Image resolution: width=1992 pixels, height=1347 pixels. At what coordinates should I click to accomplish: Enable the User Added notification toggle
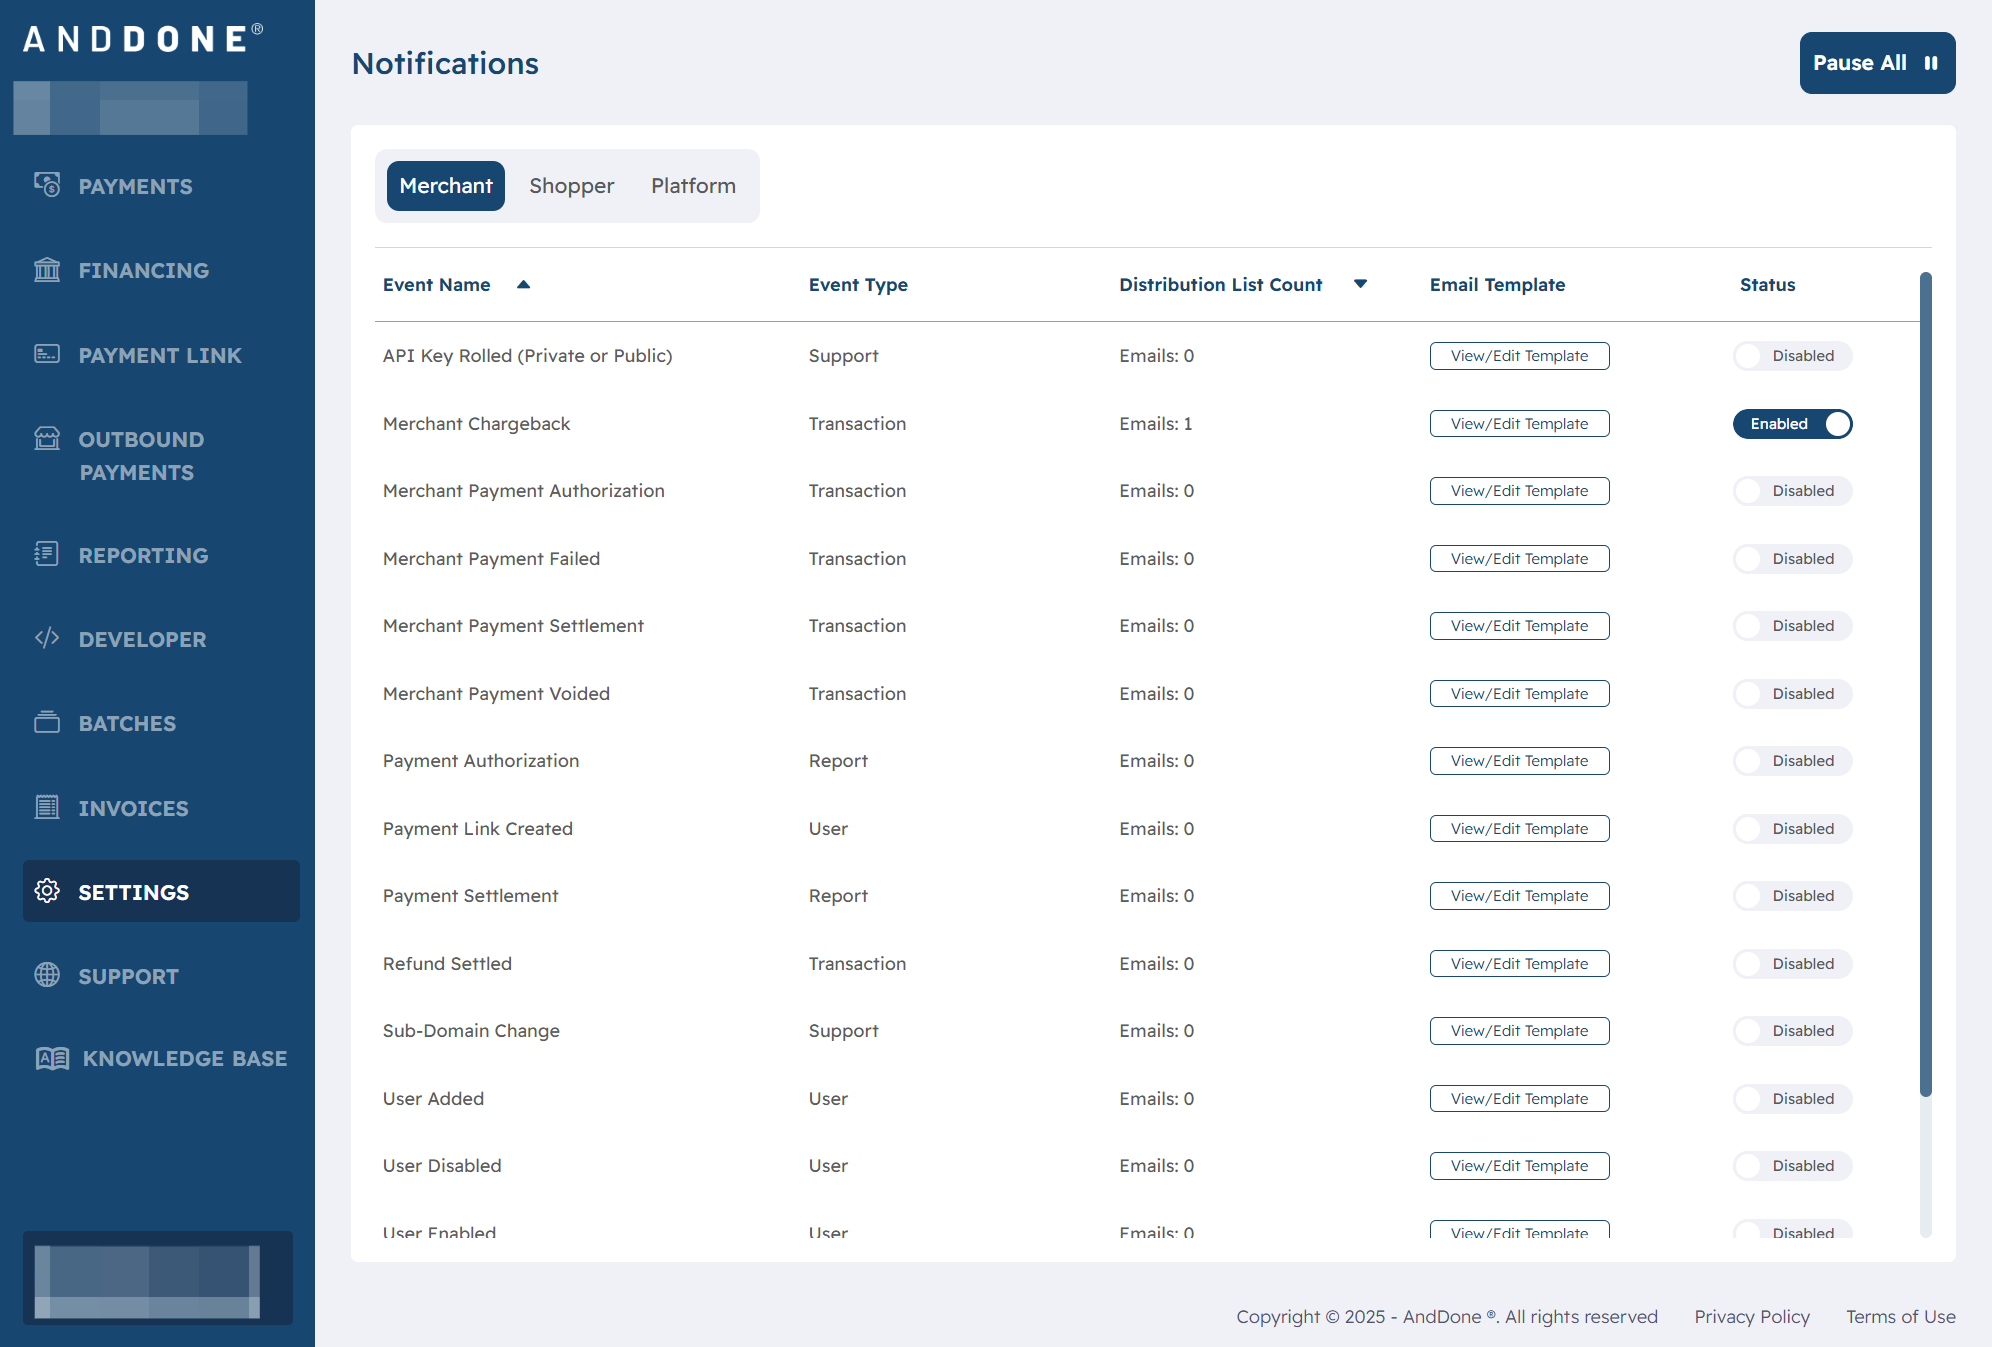1792,1099
